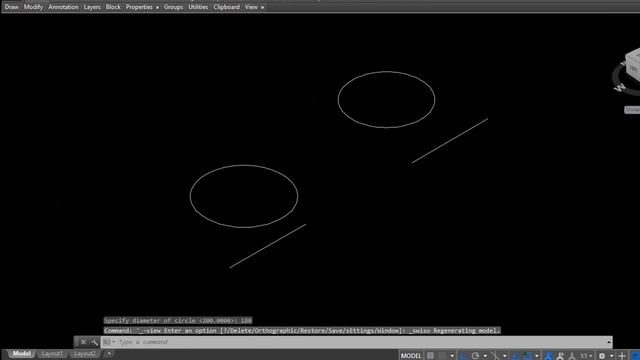
Task: Toggle isometric drafting in status bar
Action: (495, 356)
